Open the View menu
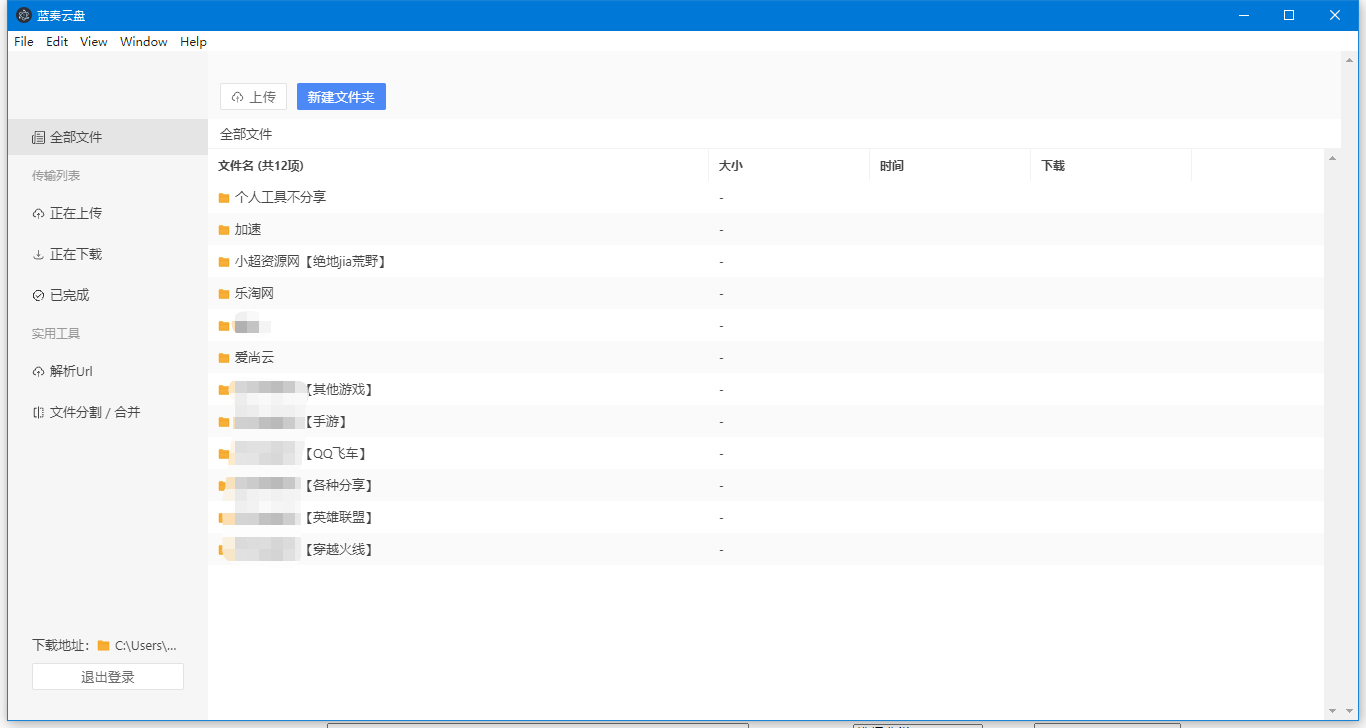This screenshot has height=728, width=1366. pyautogui.click(x=93, y=41)
